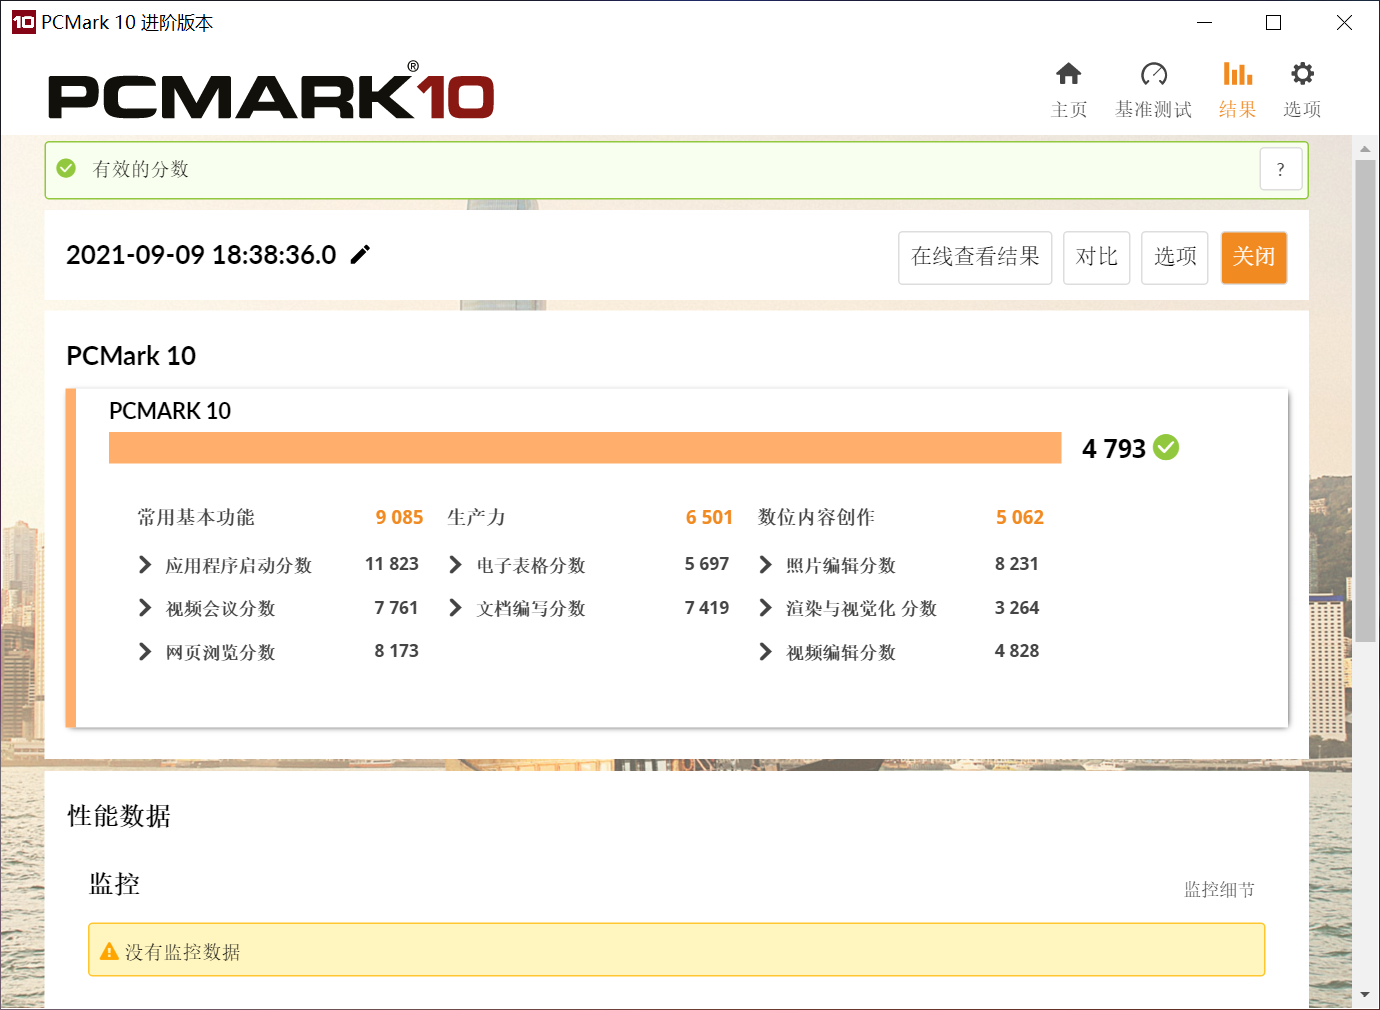
Task: Open the question mark help button
Action: click(1281, 169)
